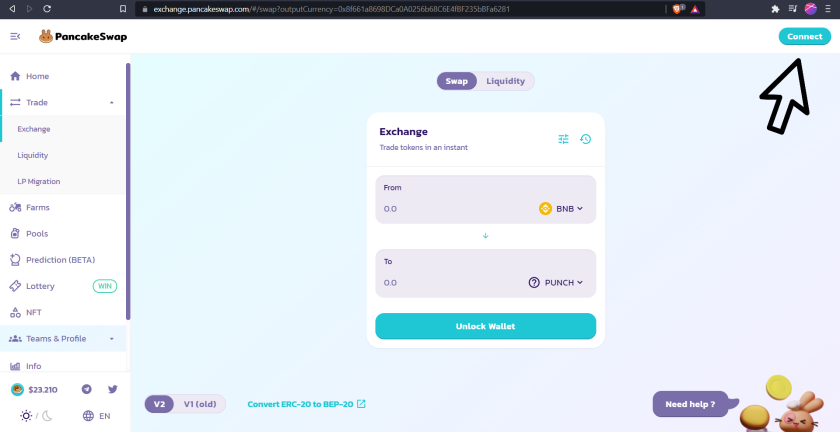Open swap settings sliders icon
This screenshot has width=840, height=432.
(563, 139)
